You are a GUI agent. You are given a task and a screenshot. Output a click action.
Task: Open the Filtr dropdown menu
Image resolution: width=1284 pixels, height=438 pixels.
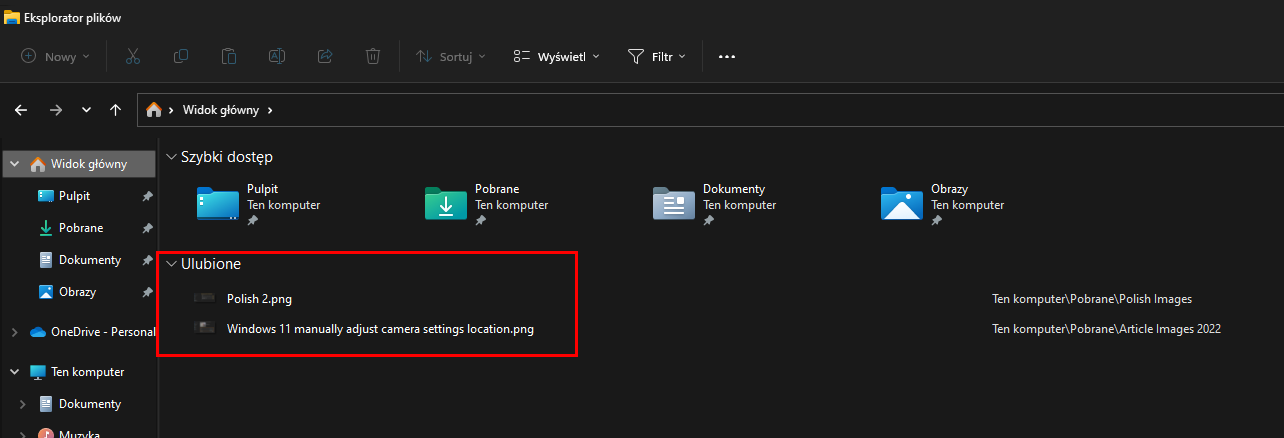click(657, 57)
